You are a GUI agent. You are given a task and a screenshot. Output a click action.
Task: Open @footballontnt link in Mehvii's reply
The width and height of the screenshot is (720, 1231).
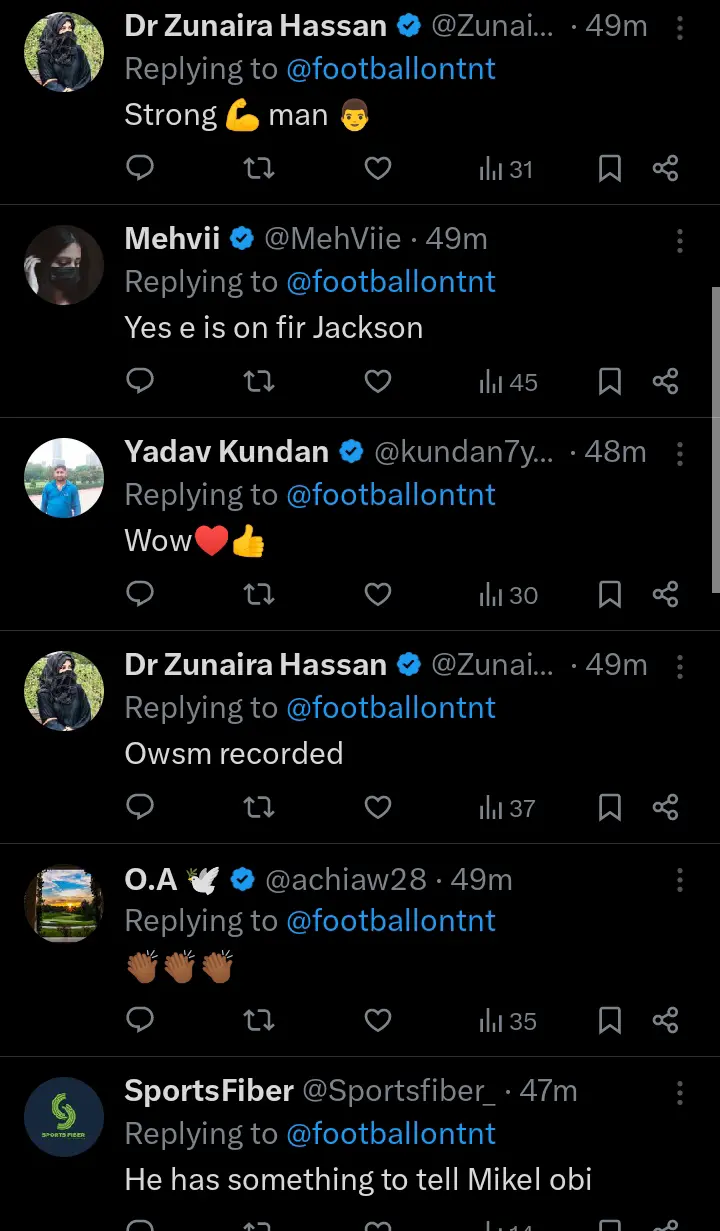pos(391,282)
